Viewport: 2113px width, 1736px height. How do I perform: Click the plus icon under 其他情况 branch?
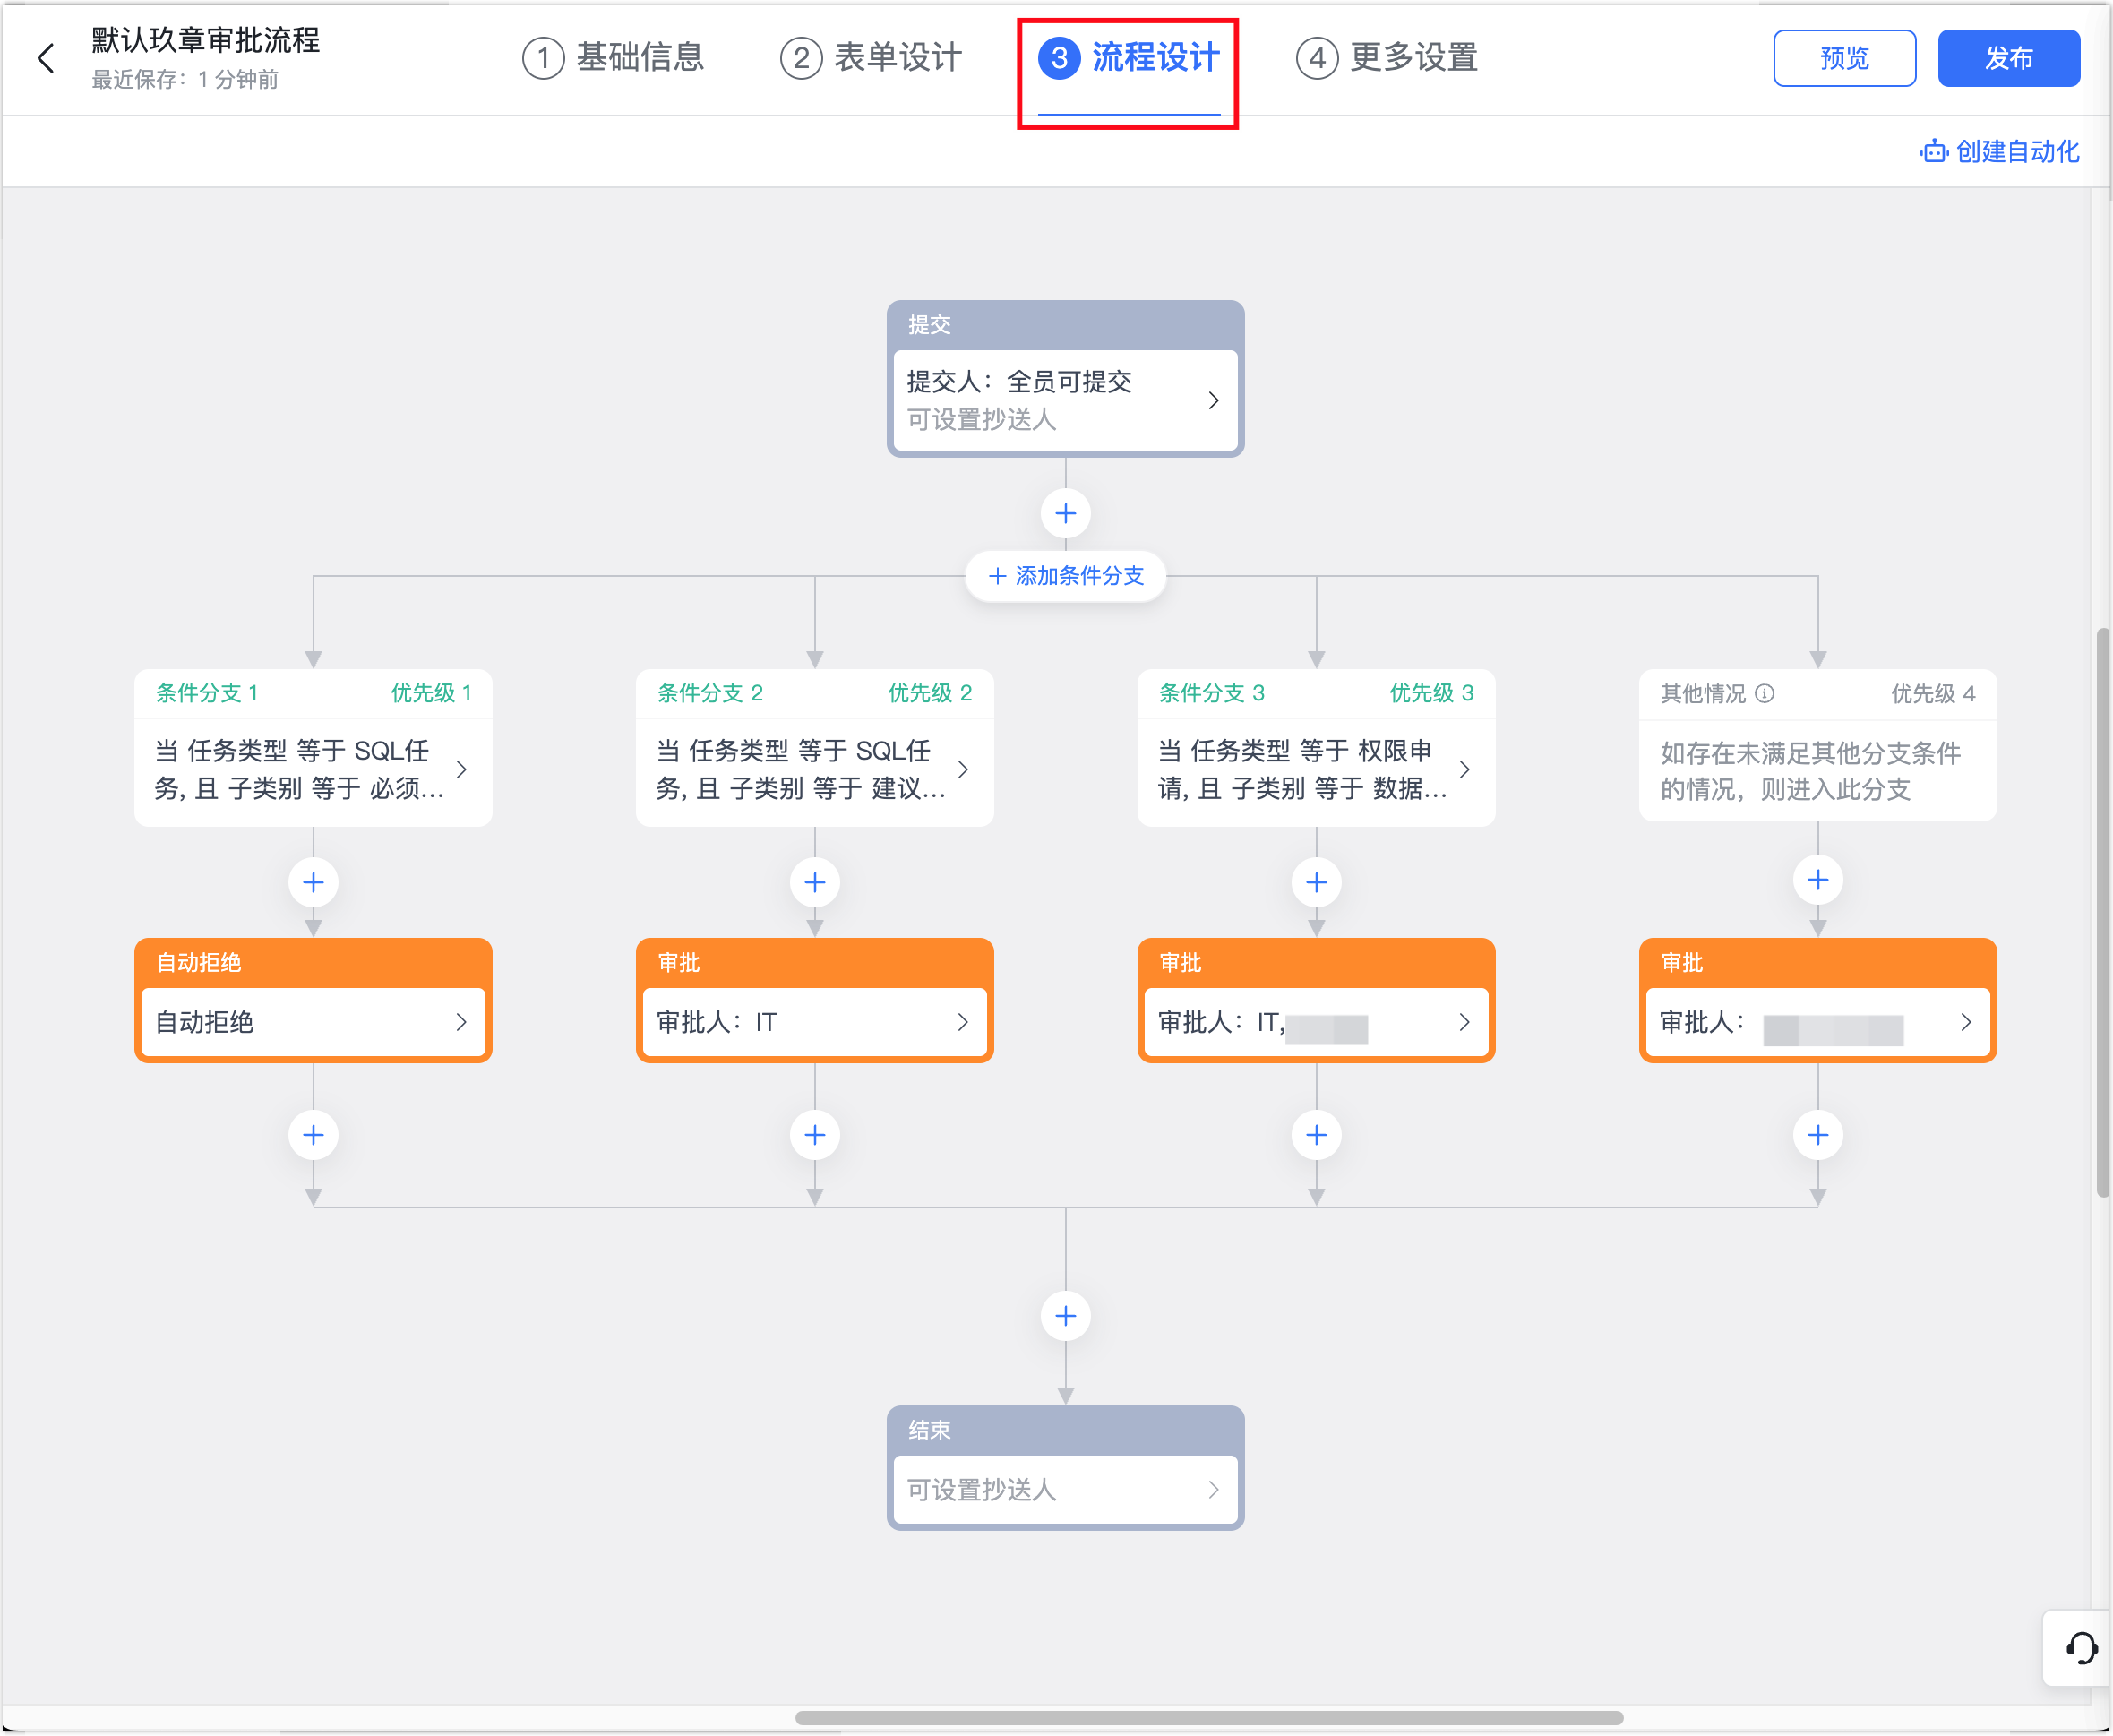(x=1817, y=880)
